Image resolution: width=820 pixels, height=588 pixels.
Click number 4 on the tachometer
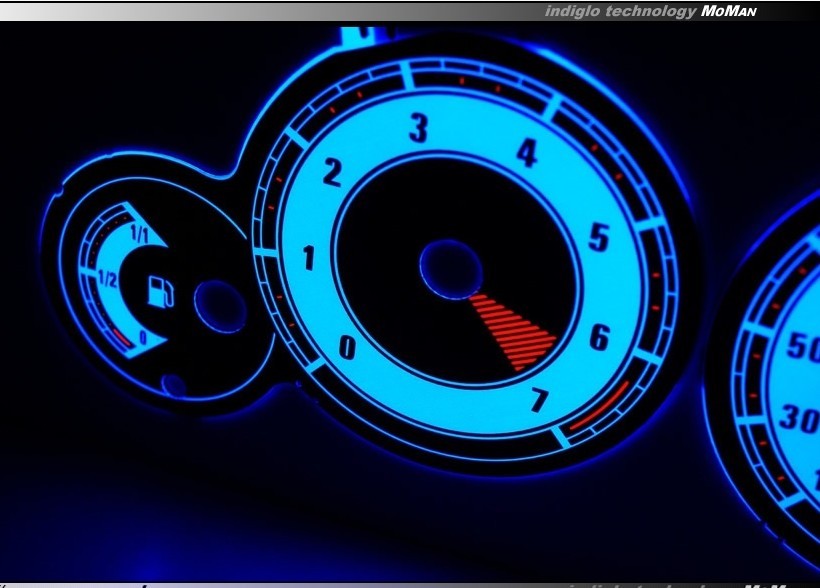point(526,152)
